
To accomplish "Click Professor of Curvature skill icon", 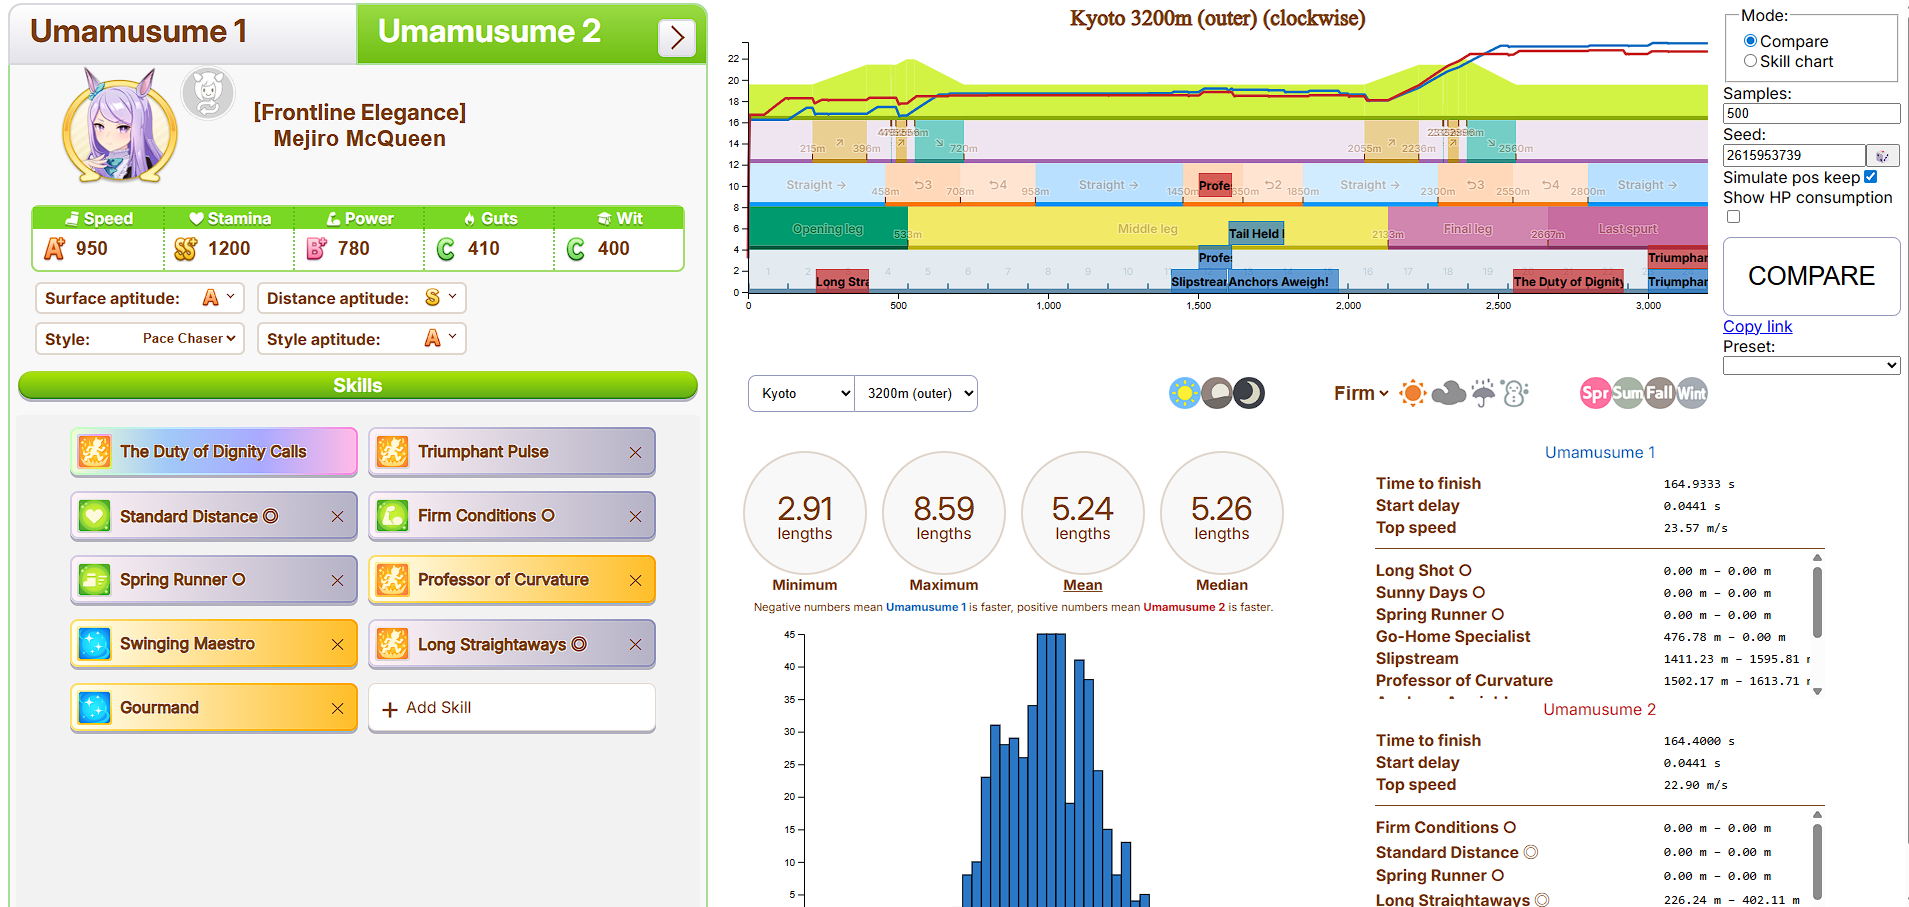I will click(392, 580).
